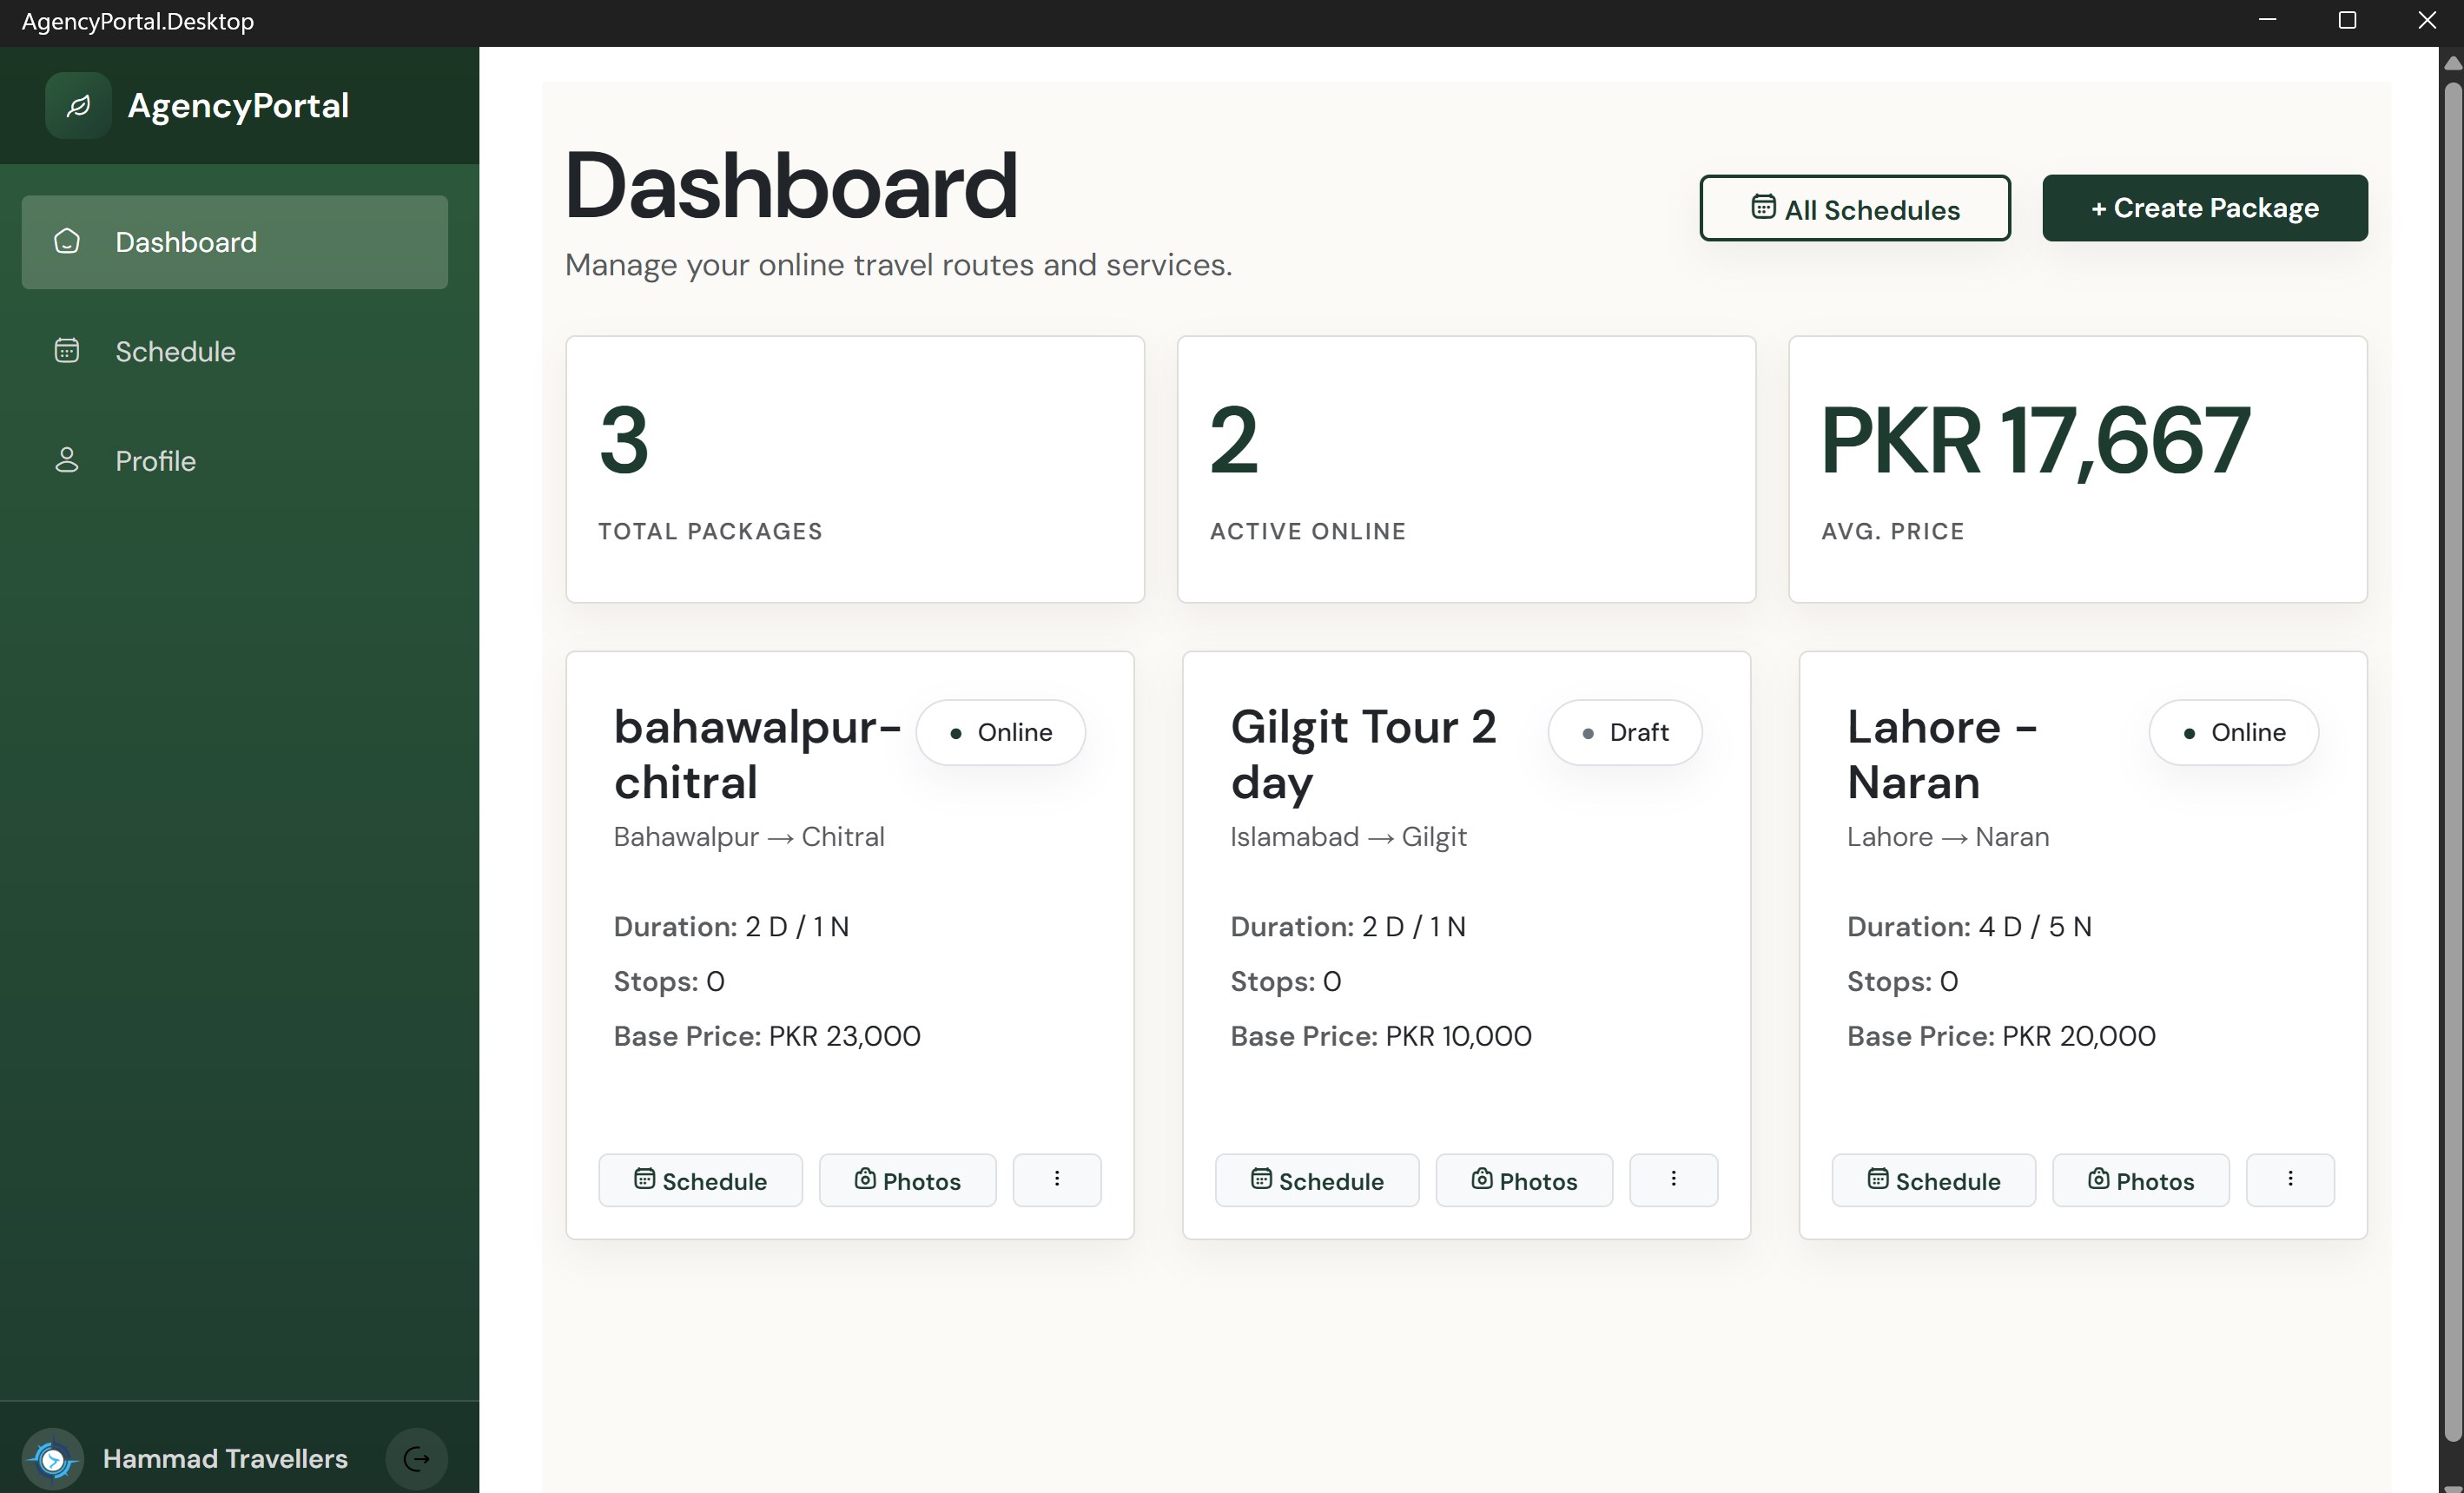Click the Hammad Travellers account name
The height and width of the screenshot is (1493, 2464).
(225, 1459)
